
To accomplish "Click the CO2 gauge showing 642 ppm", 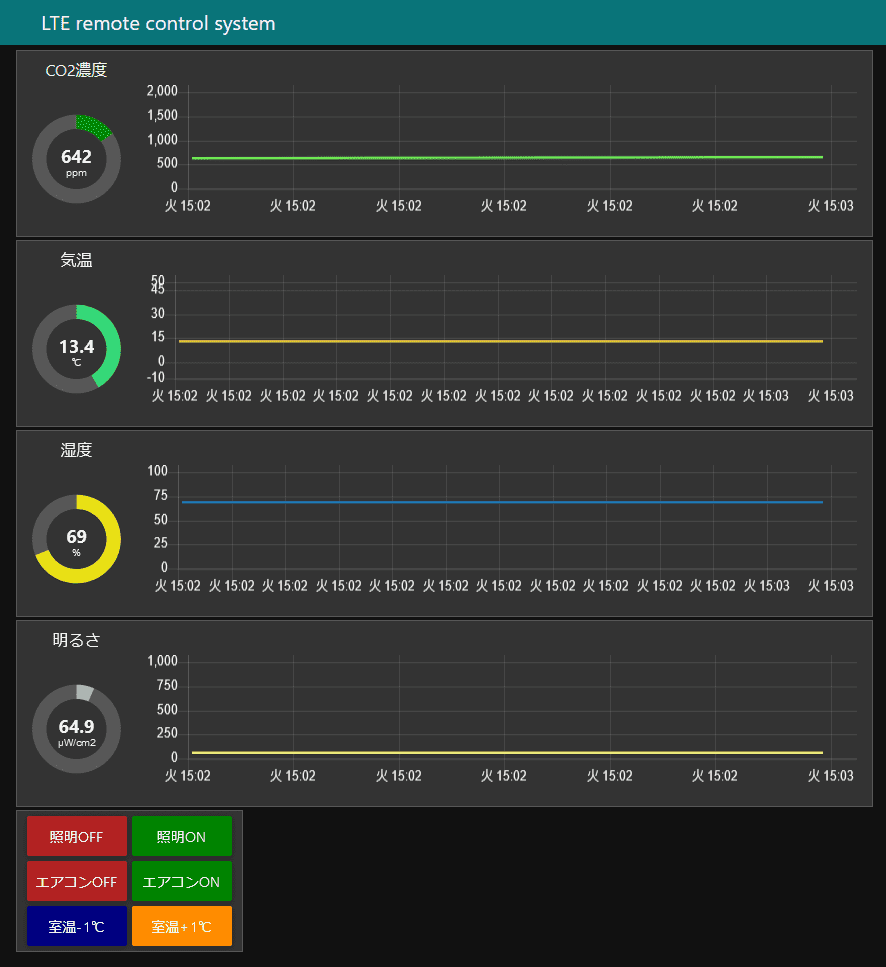I will click(x=76, y=160).
